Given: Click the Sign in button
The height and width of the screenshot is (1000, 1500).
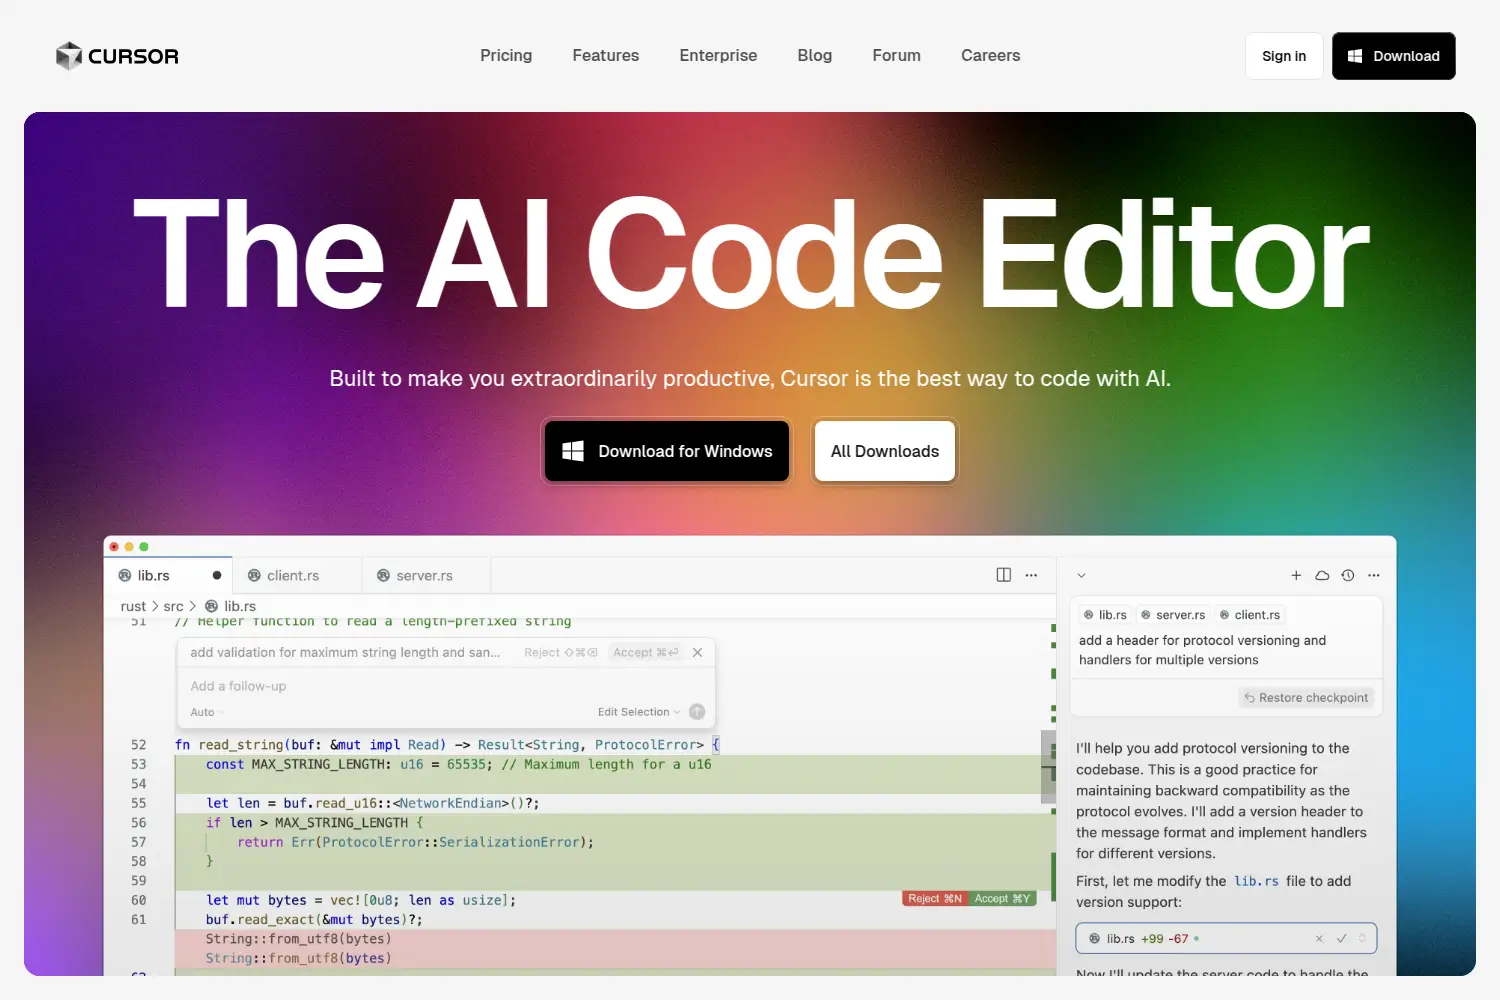Looking at the screenshot, I should click(x=1284, y=56).
